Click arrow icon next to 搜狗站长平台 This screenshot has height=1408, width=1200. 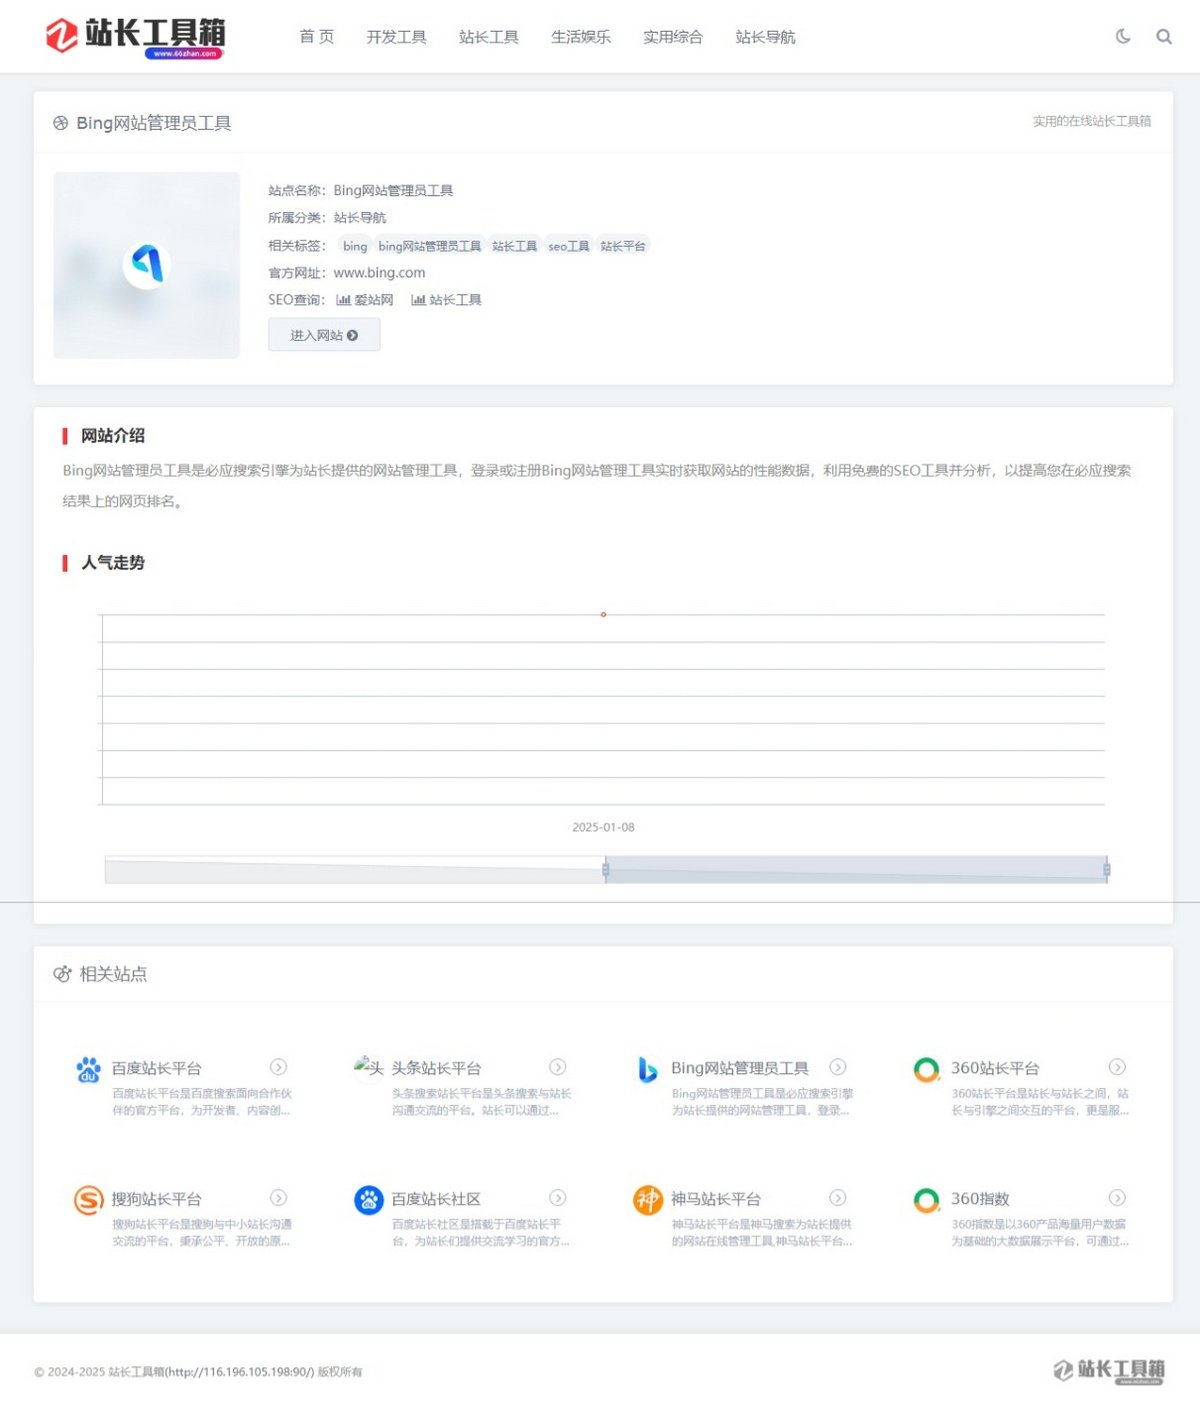(279, 1198)
